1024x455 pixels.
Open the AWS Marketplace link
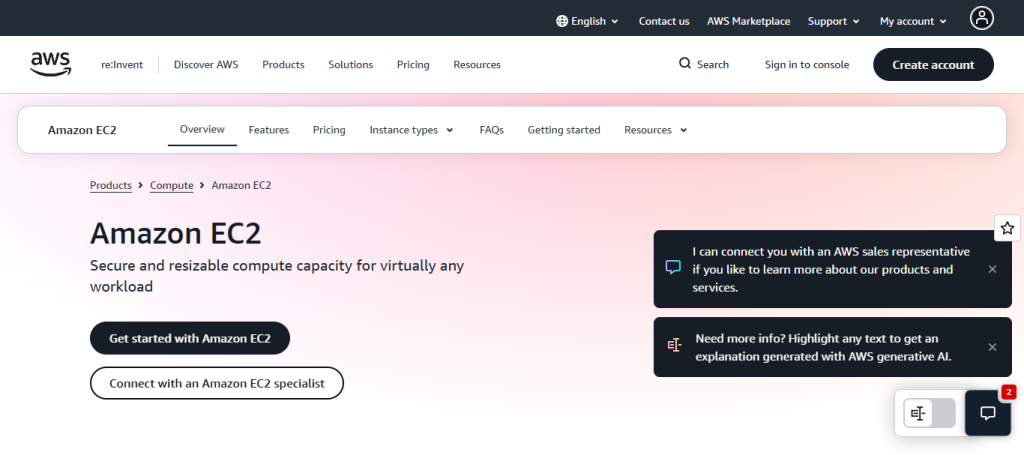pyautogui.click(x=748, y=21)
